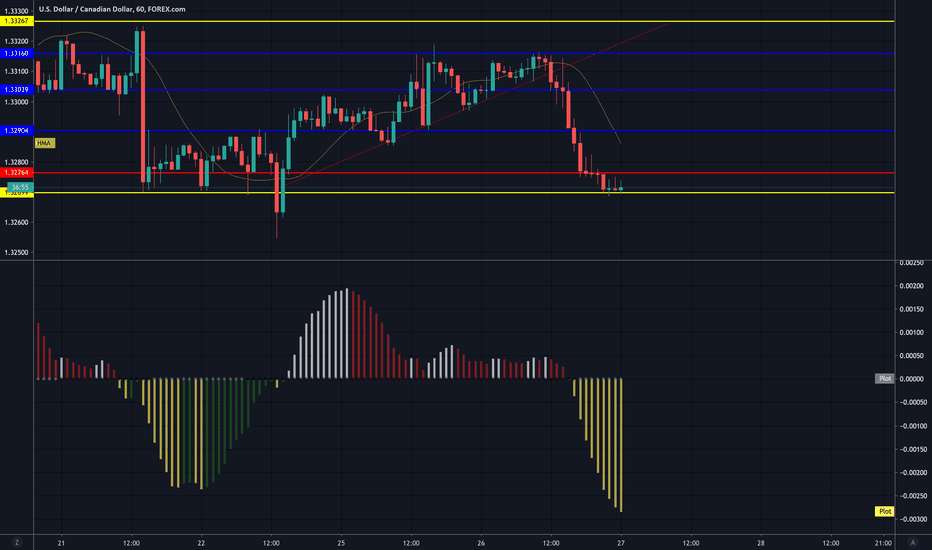Toggle the auto-scale A button
Screen dimensions: 932x550
(914, 543)
